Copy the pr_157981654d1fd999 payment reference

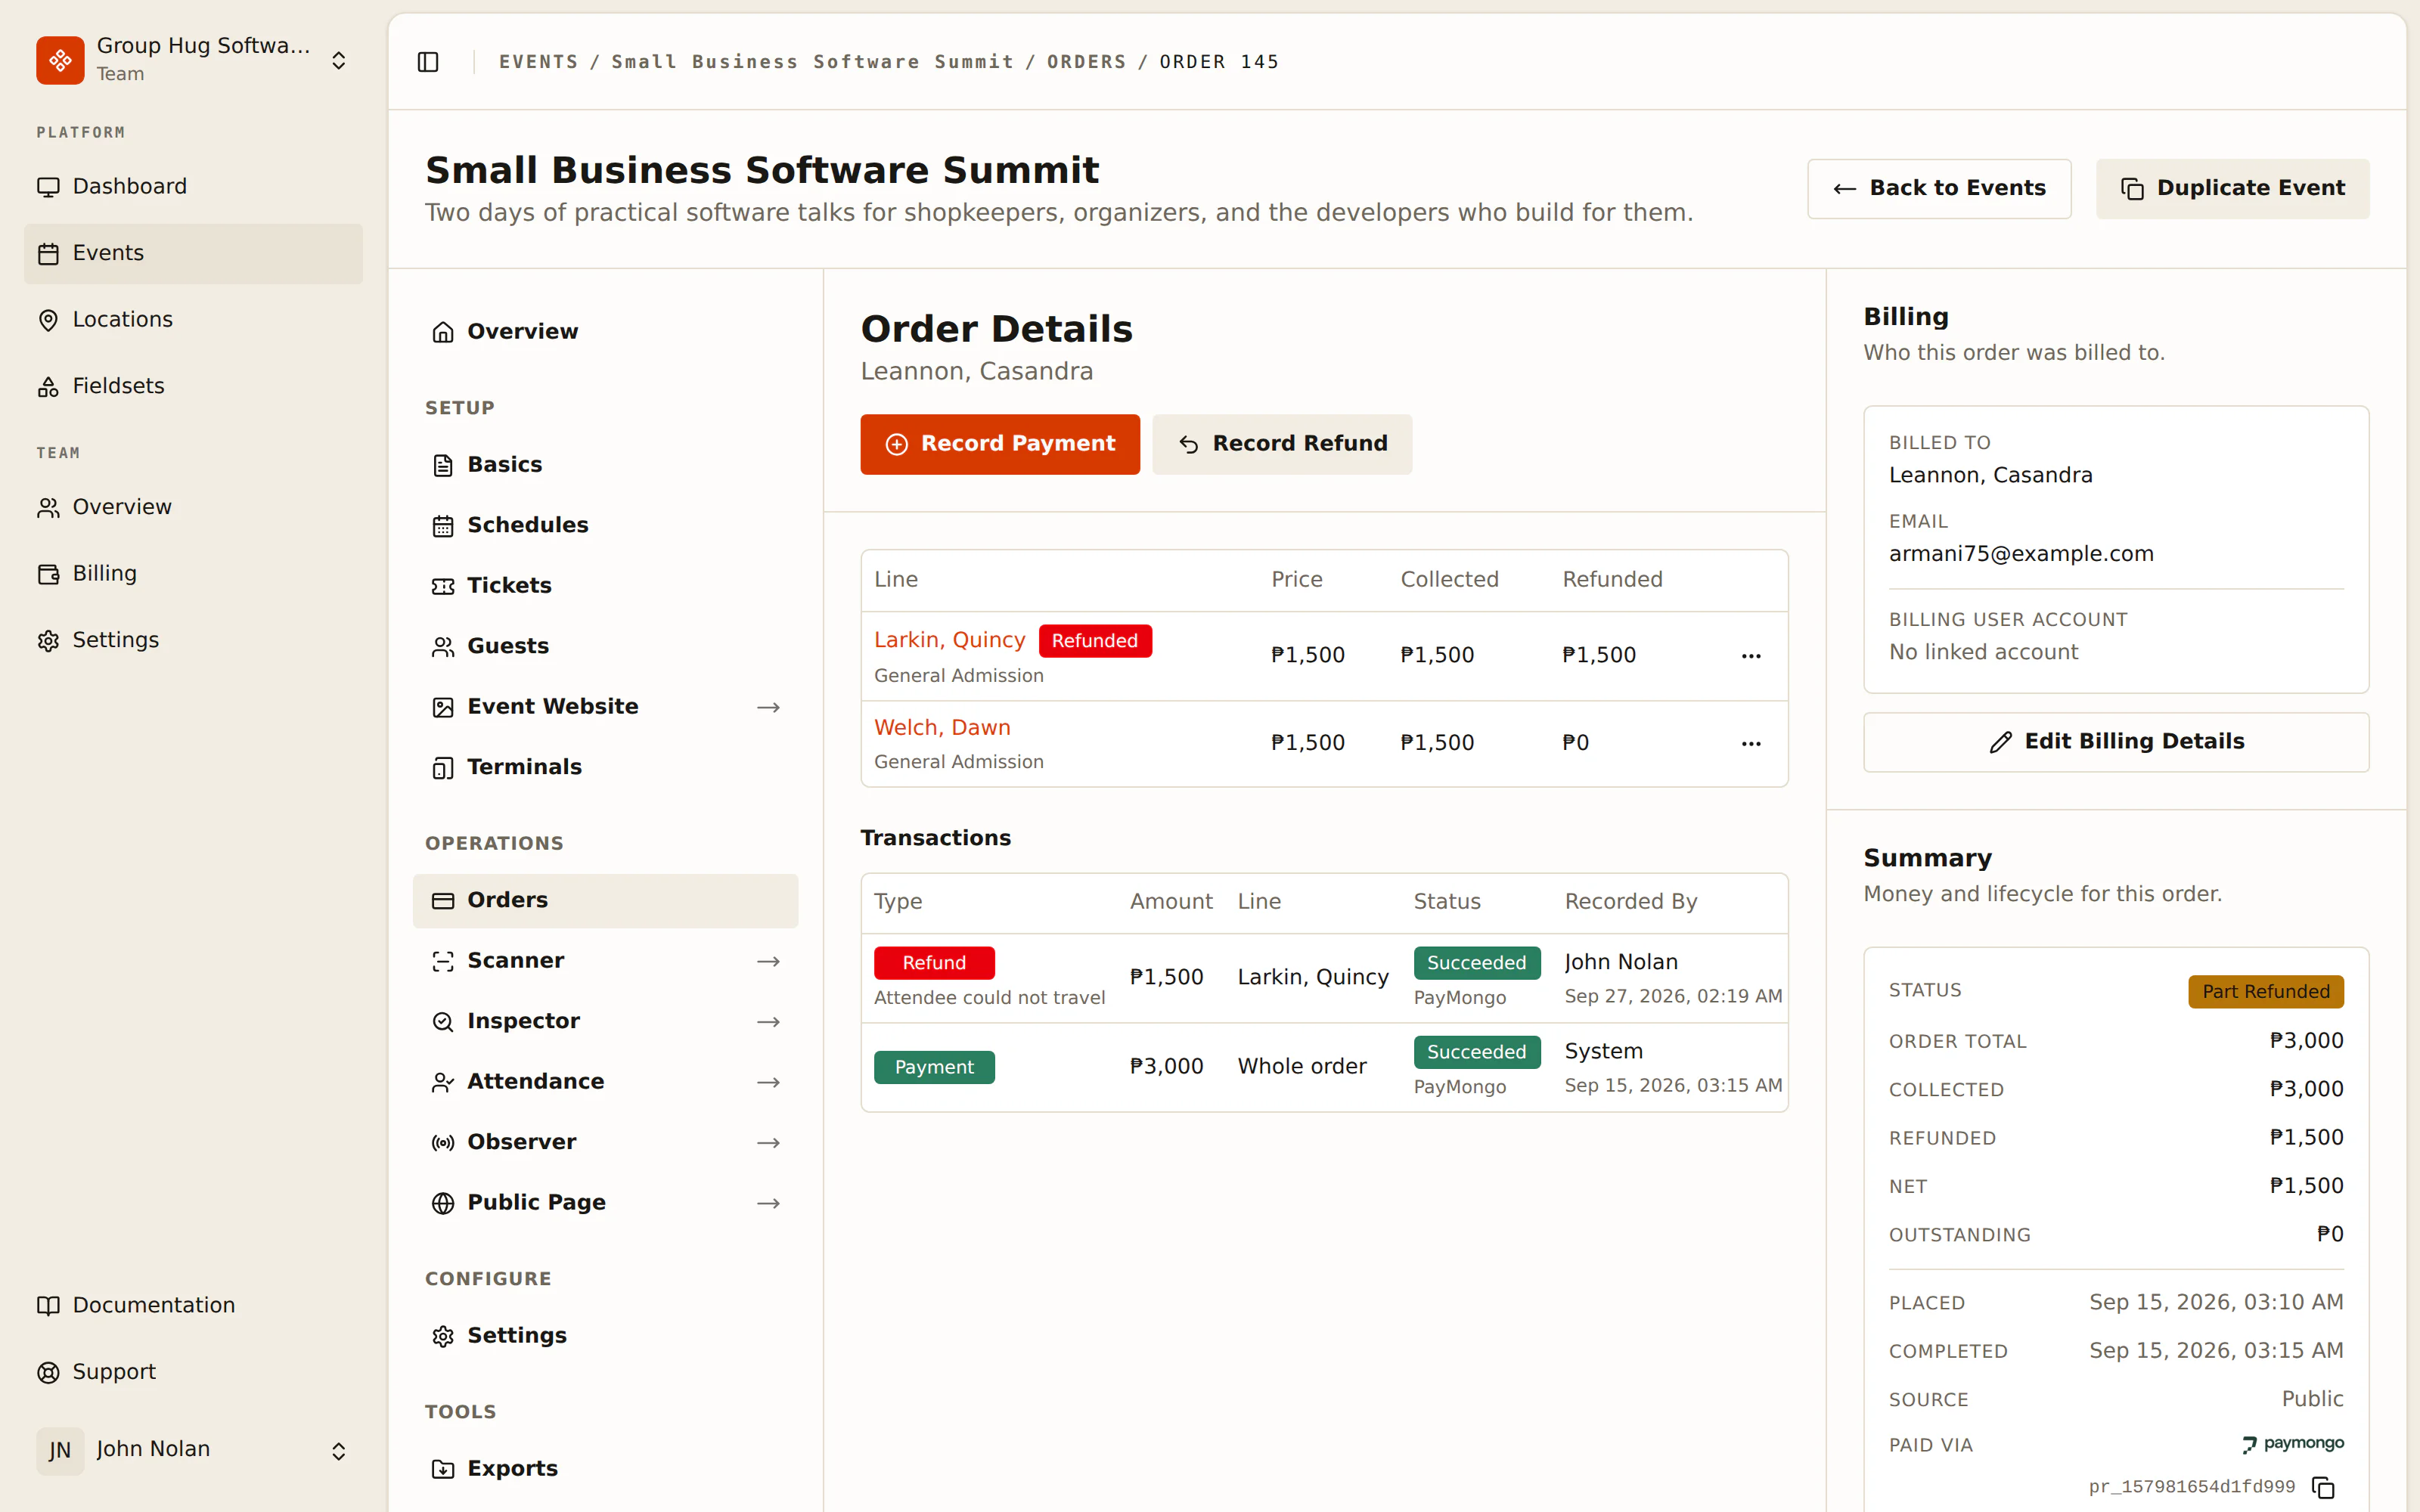pos(2324,1487)
